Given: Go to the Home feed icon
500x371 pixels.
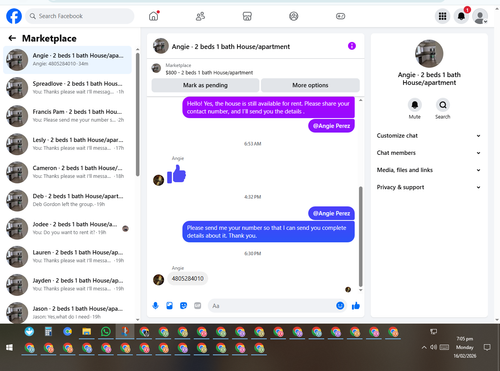Looking at the screenshot, I should pos(154,16).
